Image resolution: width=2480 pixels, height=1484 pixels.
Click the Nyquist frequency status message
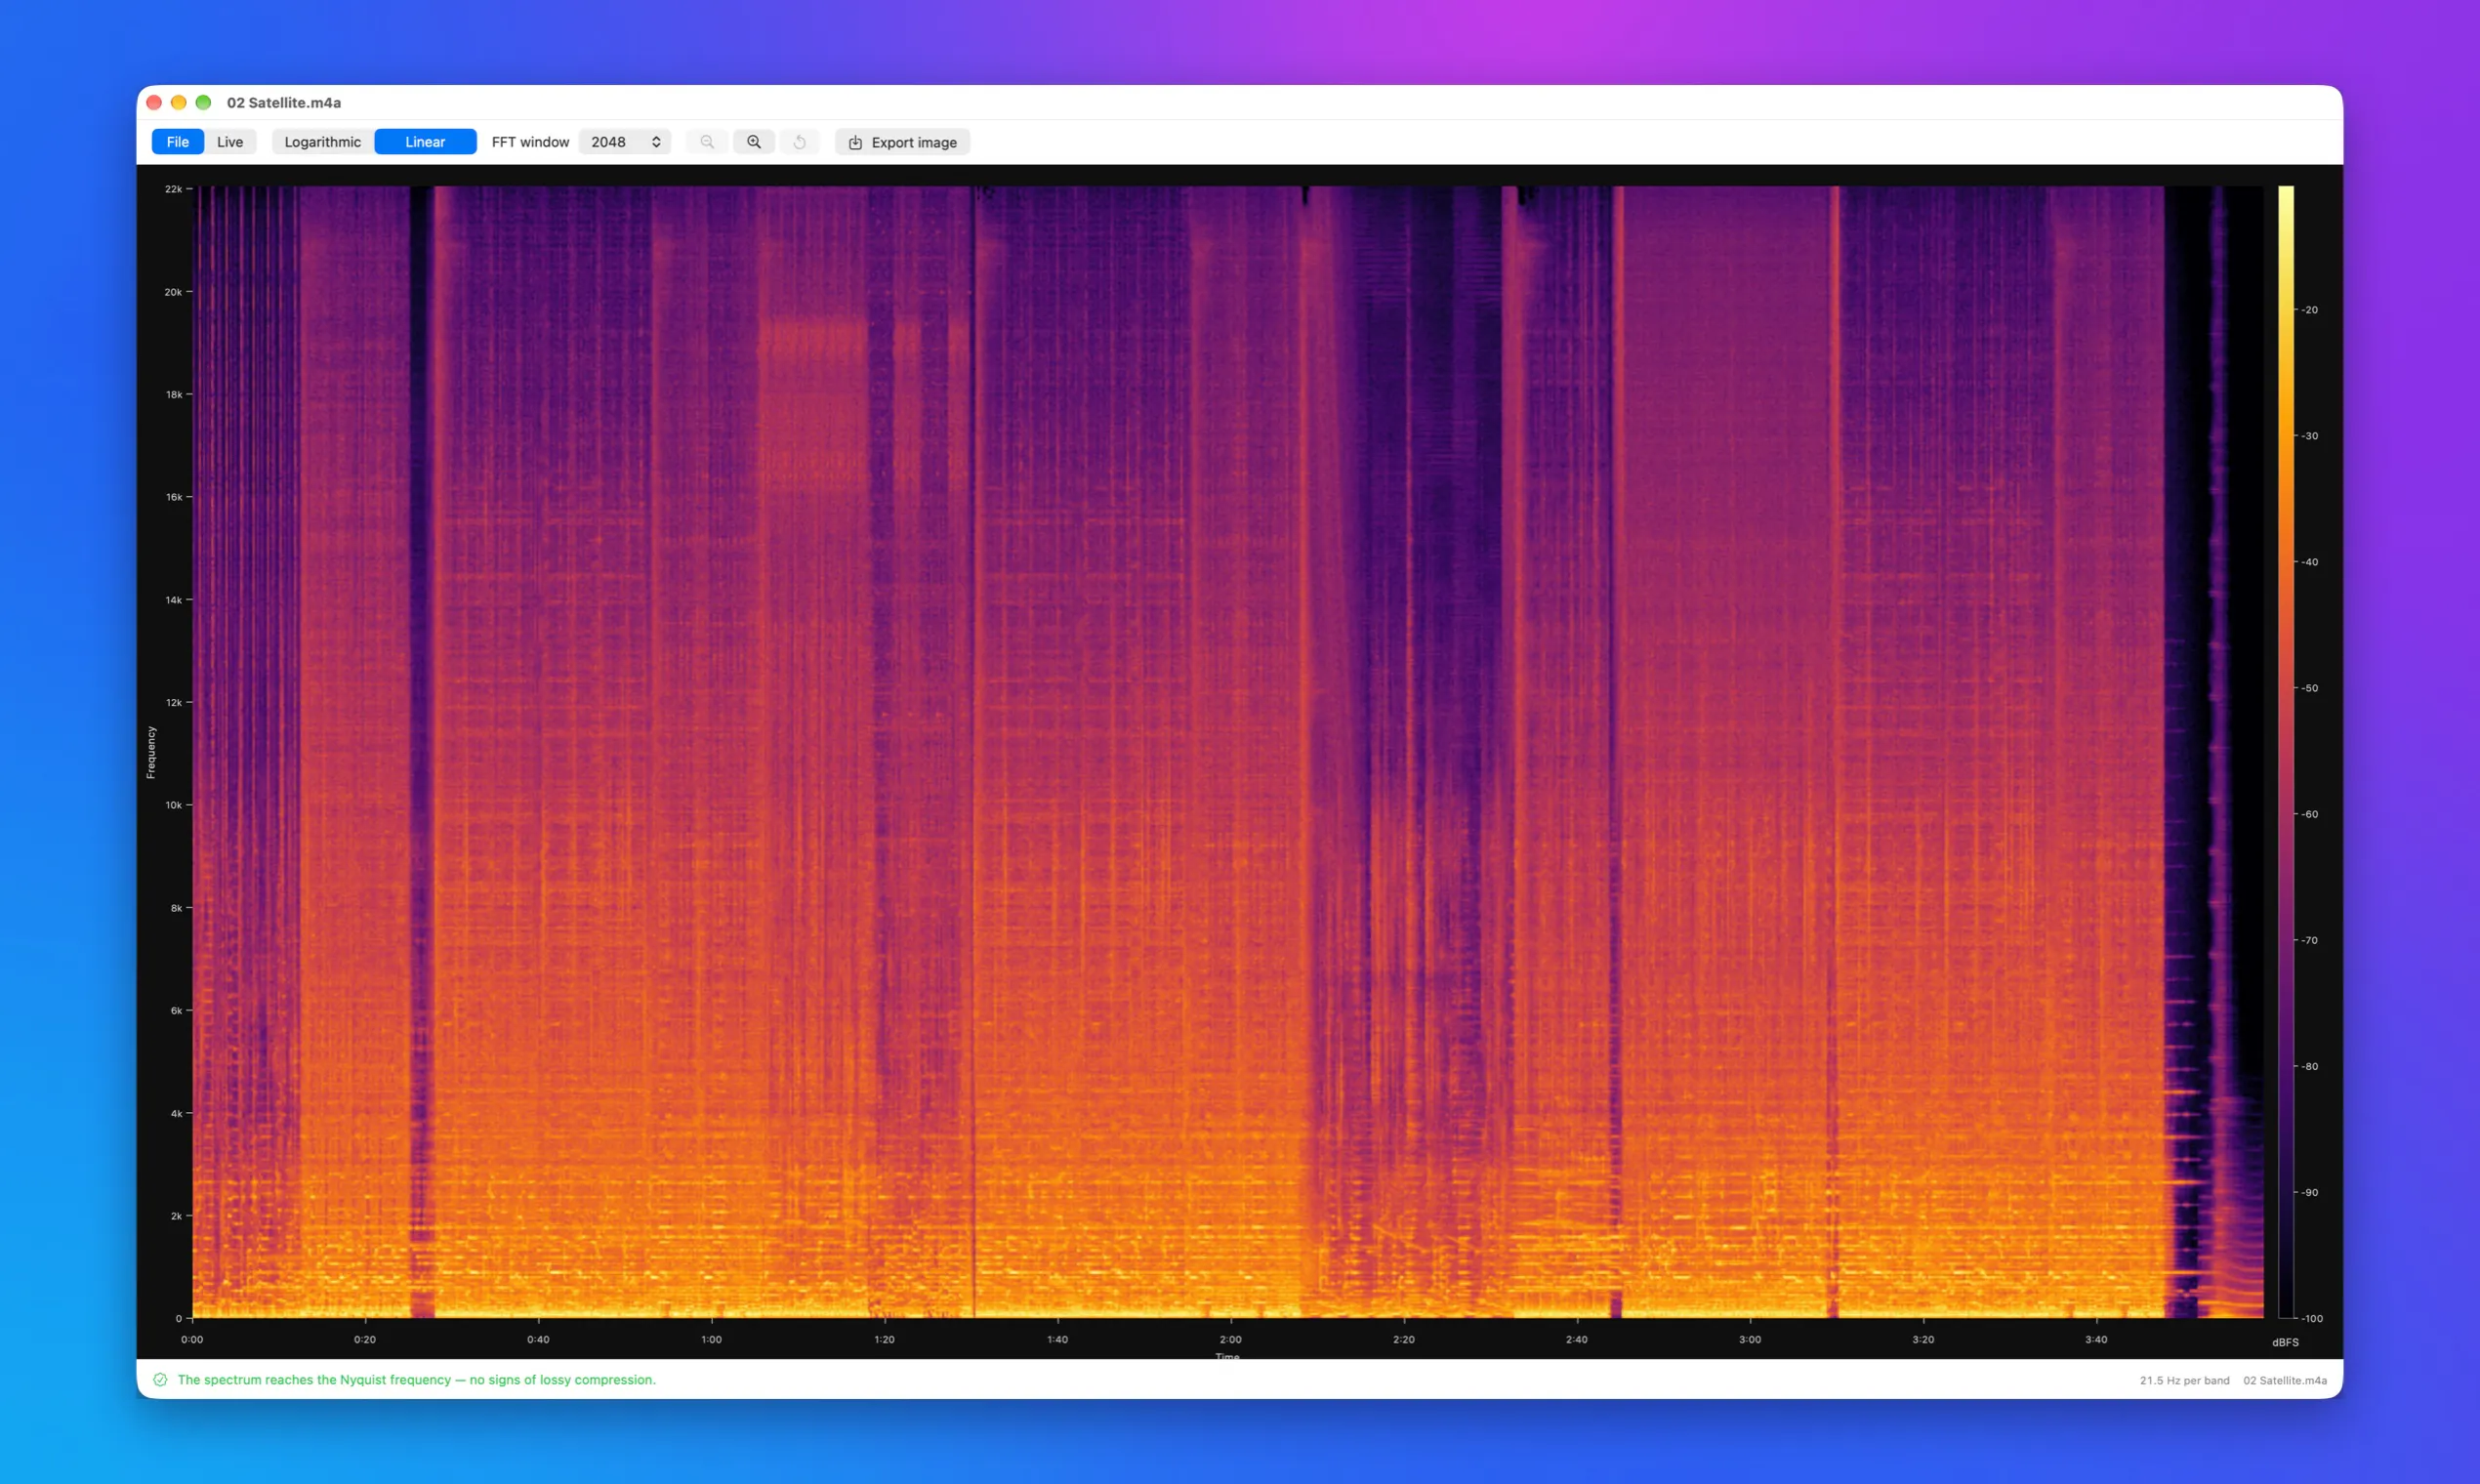[x=417, y=1379]
